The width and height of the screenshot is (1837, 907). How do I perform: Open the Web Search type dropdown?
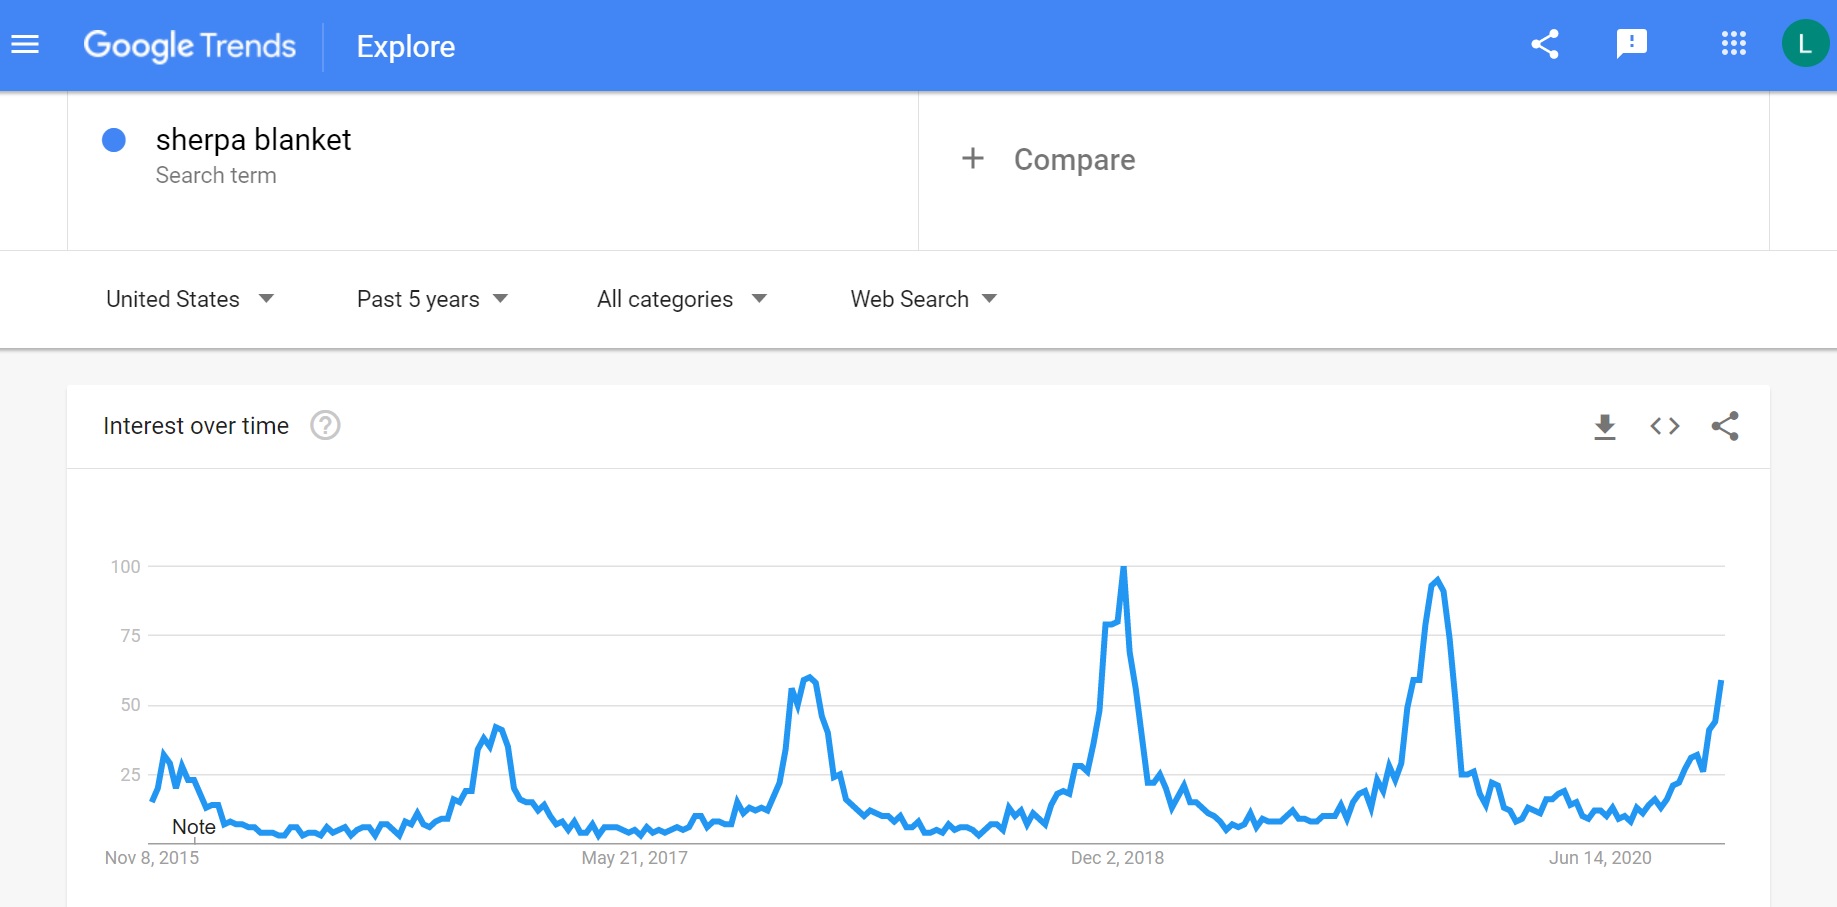(x=924, y=299)
